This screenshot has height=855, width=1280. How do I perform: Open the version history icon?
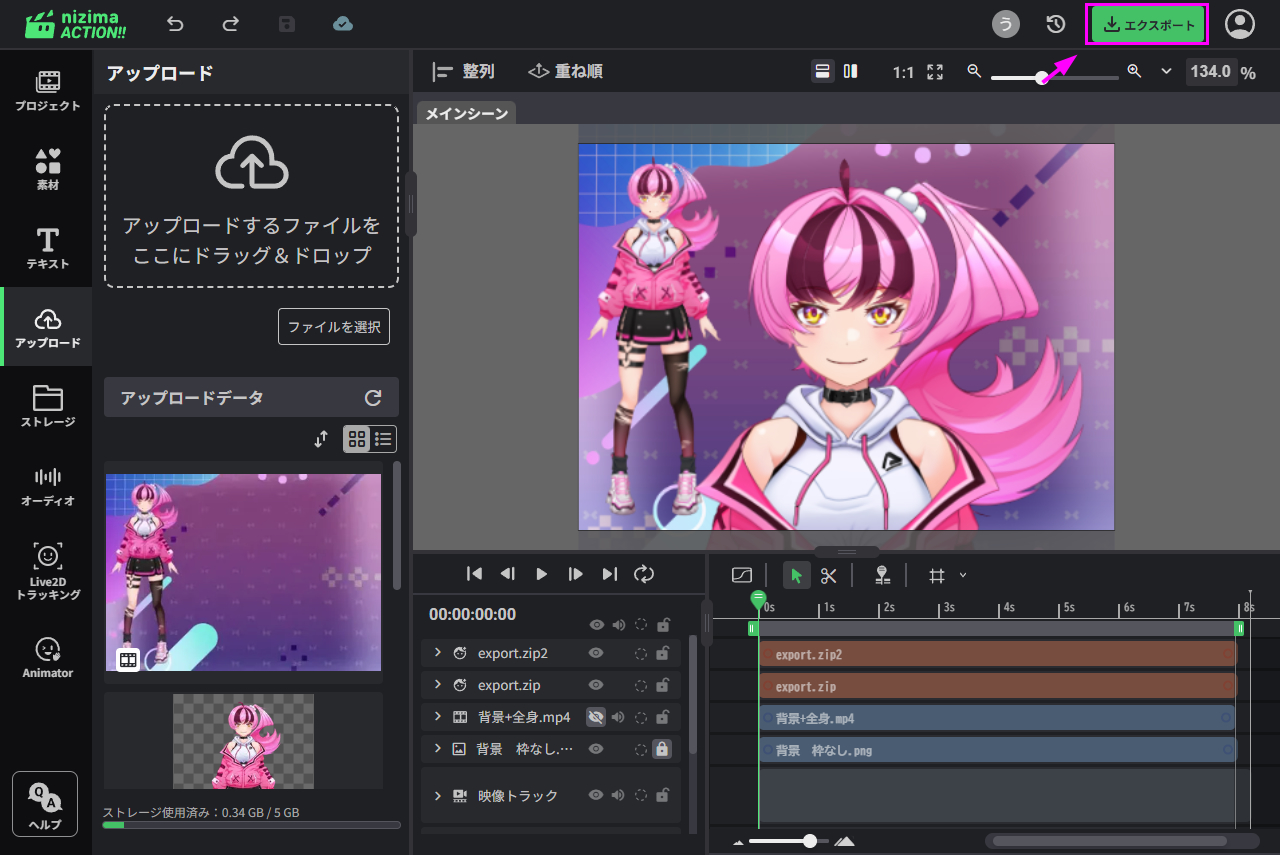[1055, 24]
